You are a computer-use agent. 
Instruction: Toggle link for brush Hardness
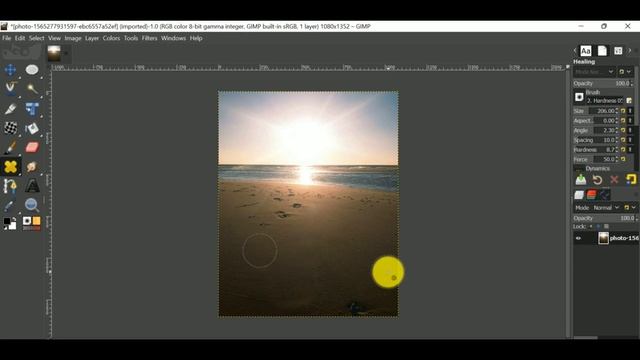(630, 150)
